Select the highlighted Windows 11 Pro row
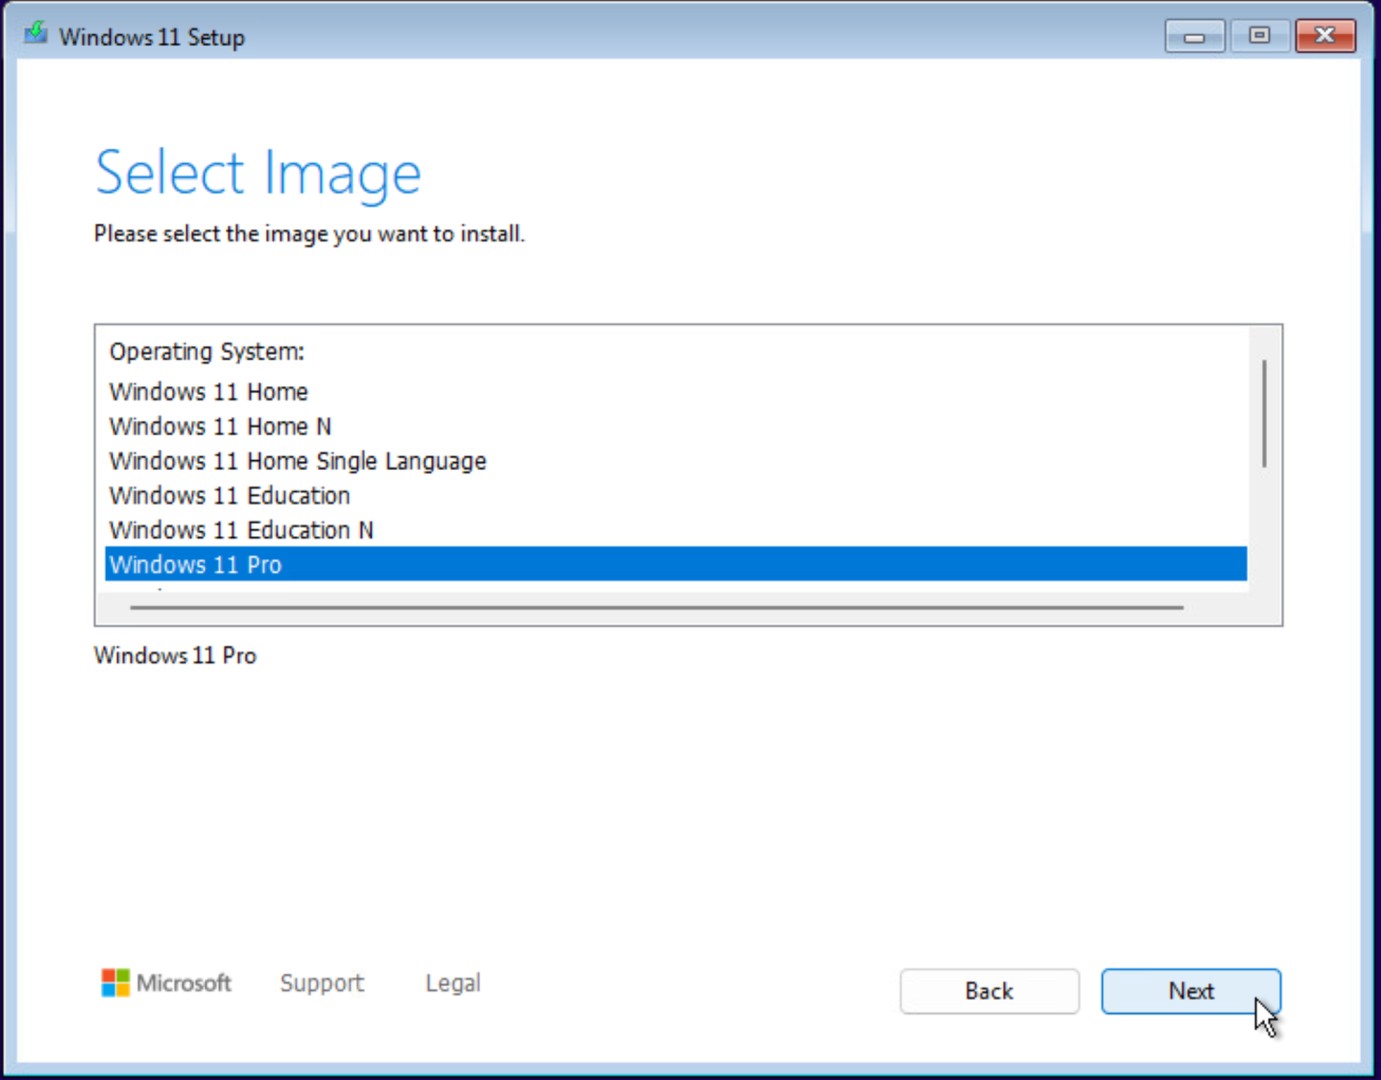1381x1080 pixels. click(x=676, y=564)
